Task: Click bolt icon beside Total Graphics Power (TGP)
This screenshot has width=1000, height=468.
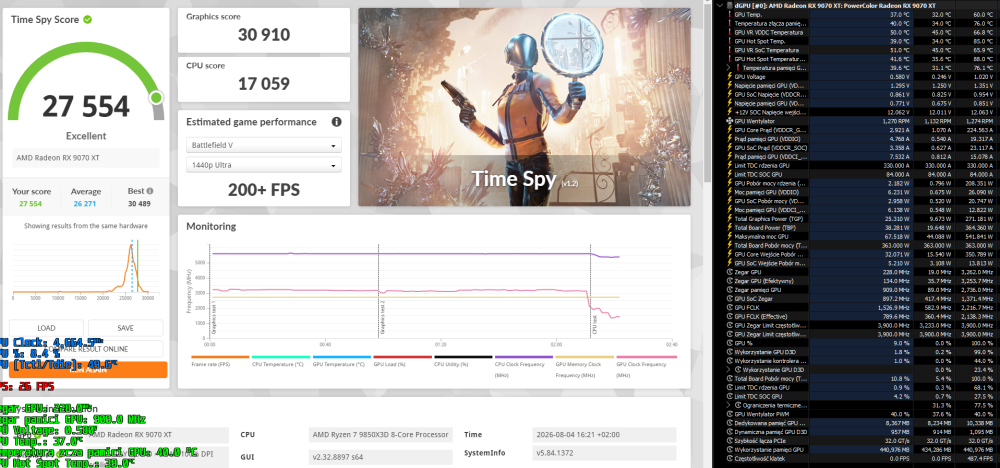Action: (731, 218)
